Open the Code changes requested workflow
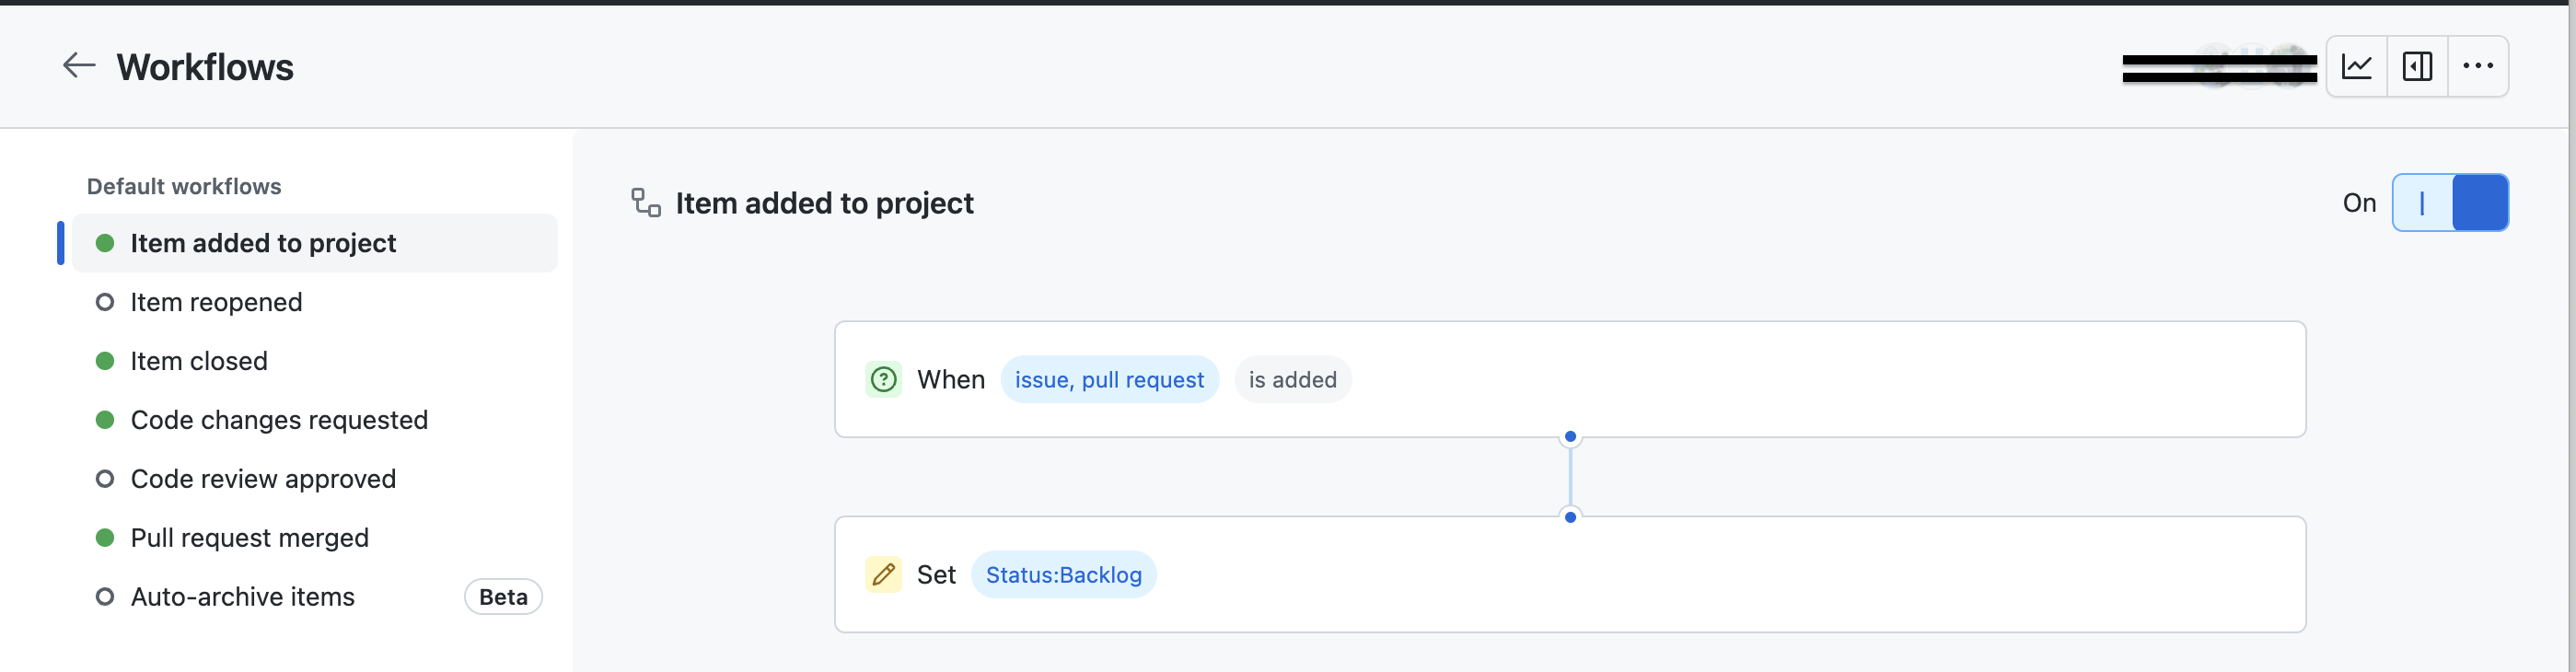 click(x=279, y=420)
